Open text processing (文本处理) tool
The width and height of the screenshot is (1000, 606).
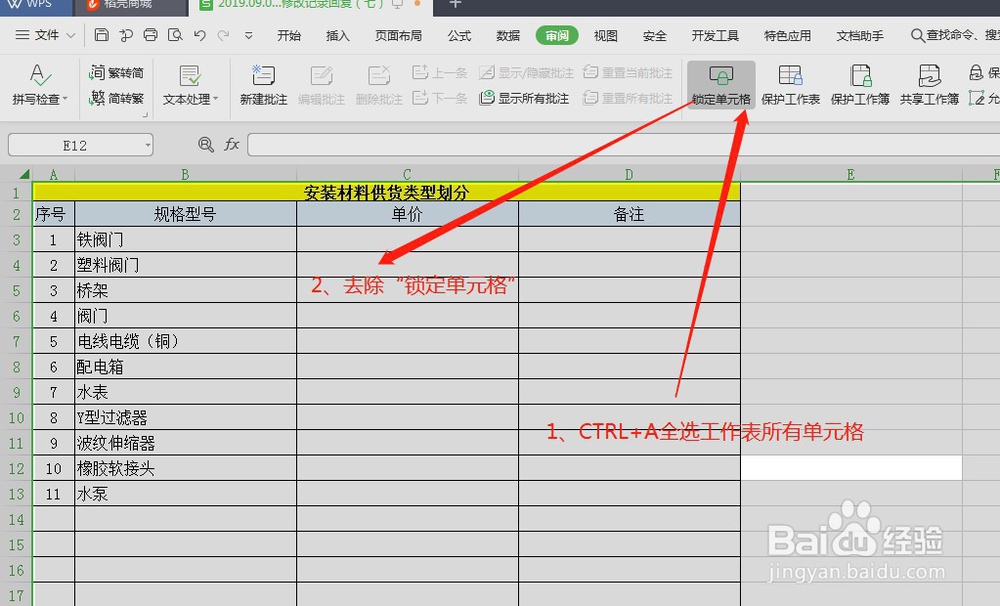pyautogui.click(x=190, y=84)
